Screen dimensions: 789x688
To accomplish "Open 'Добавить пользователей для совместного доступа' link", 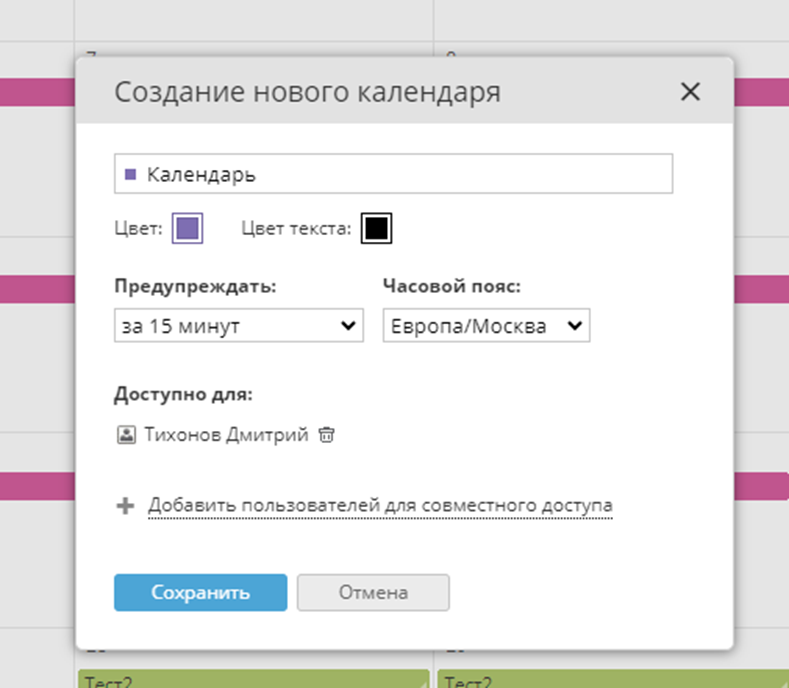I will click(380, 506).
